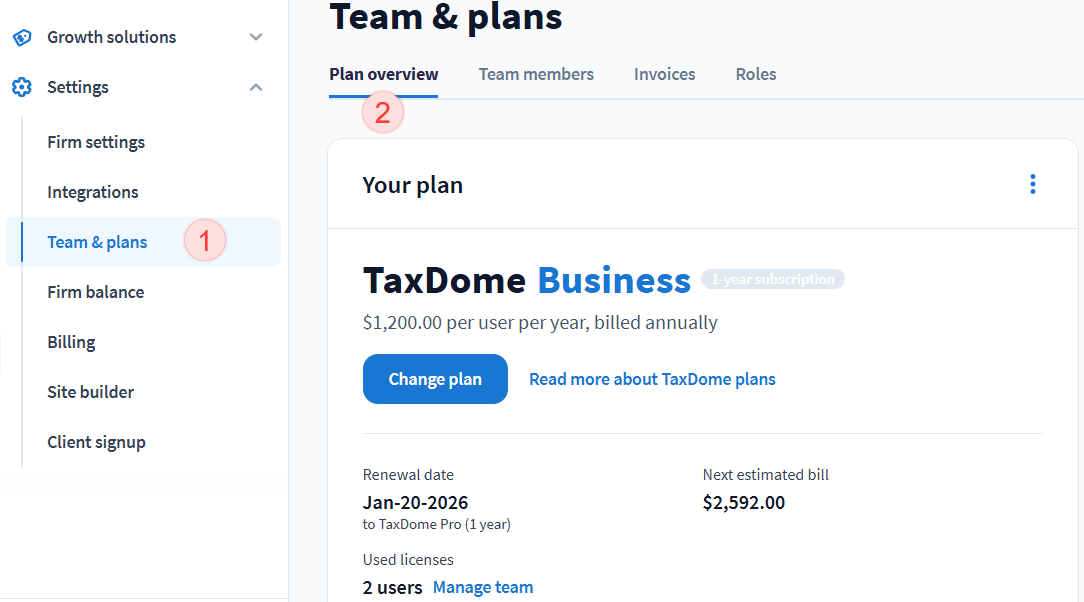
Task: Collapse the Settings section chevron
Action: pos(256,87)
